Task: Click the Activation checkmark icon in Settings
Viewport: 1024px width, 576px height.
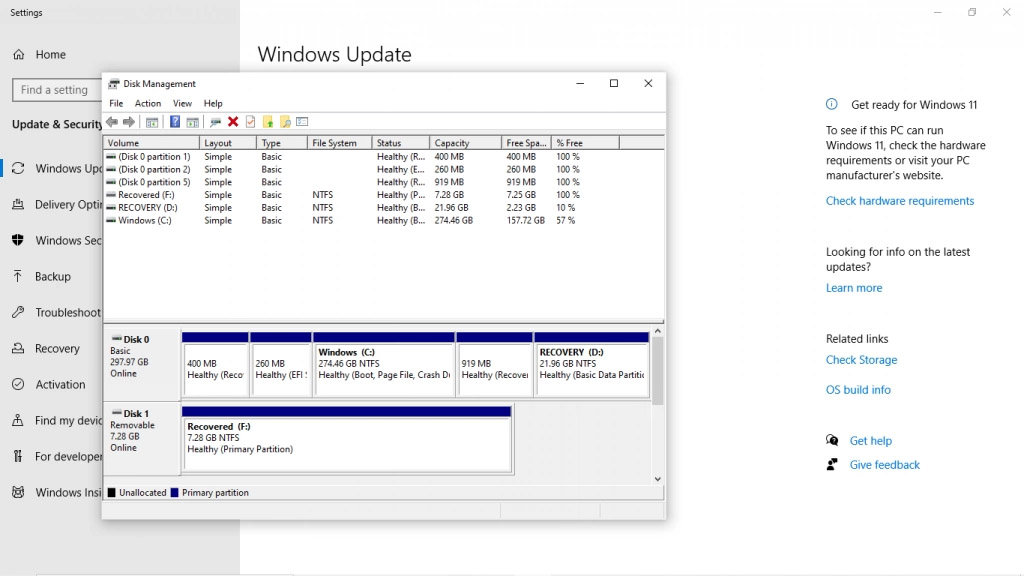Action: click(18, 384)
